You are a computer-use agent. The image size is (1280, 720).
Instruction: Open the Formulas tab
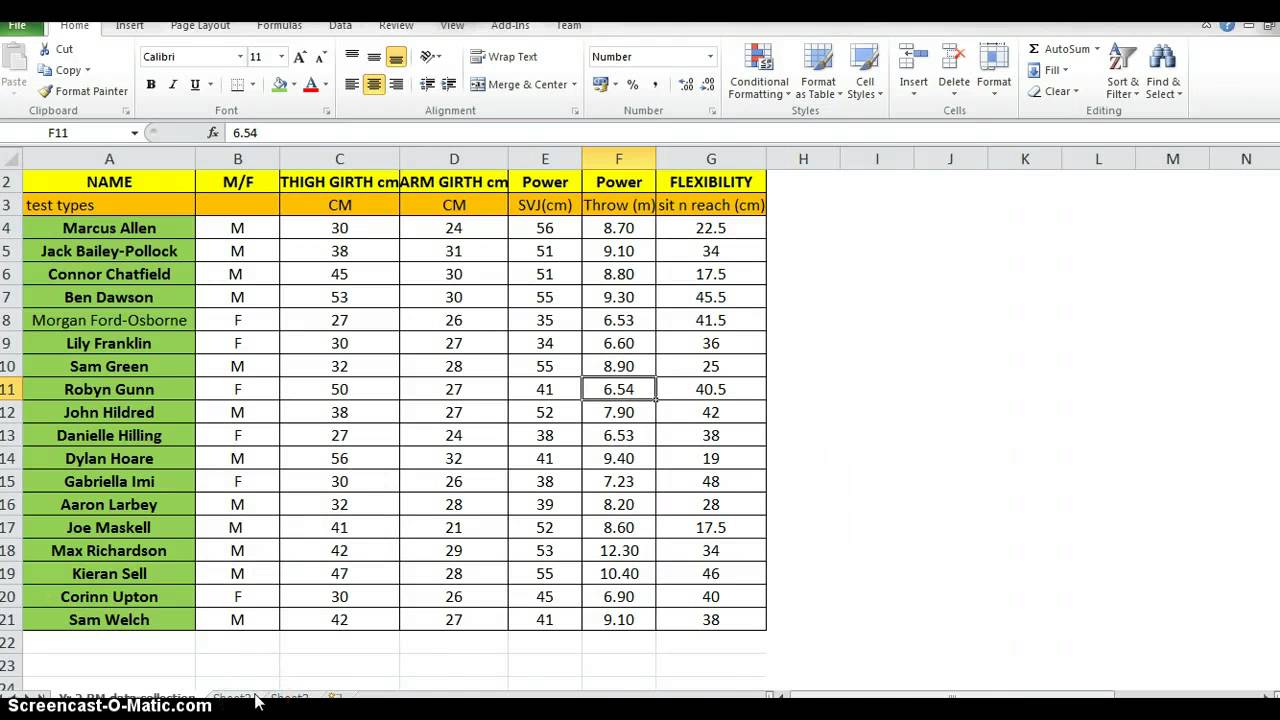pos(279,25)
